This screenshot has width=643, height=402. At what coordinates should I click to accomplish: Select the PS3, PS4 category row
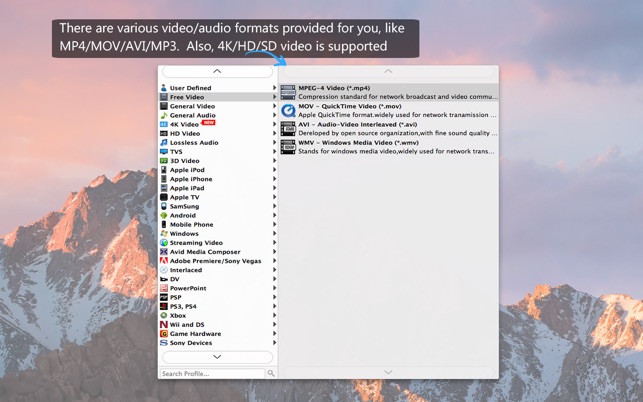pos(218,306)
